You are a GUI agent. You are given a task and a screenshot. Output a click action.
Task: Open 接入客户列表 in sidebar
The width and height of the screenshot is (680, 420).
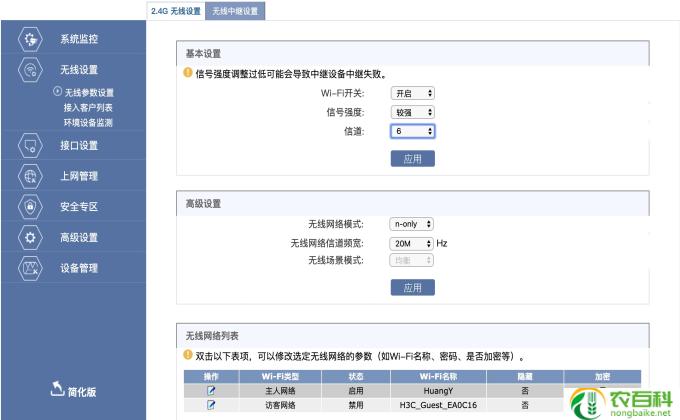88,107
